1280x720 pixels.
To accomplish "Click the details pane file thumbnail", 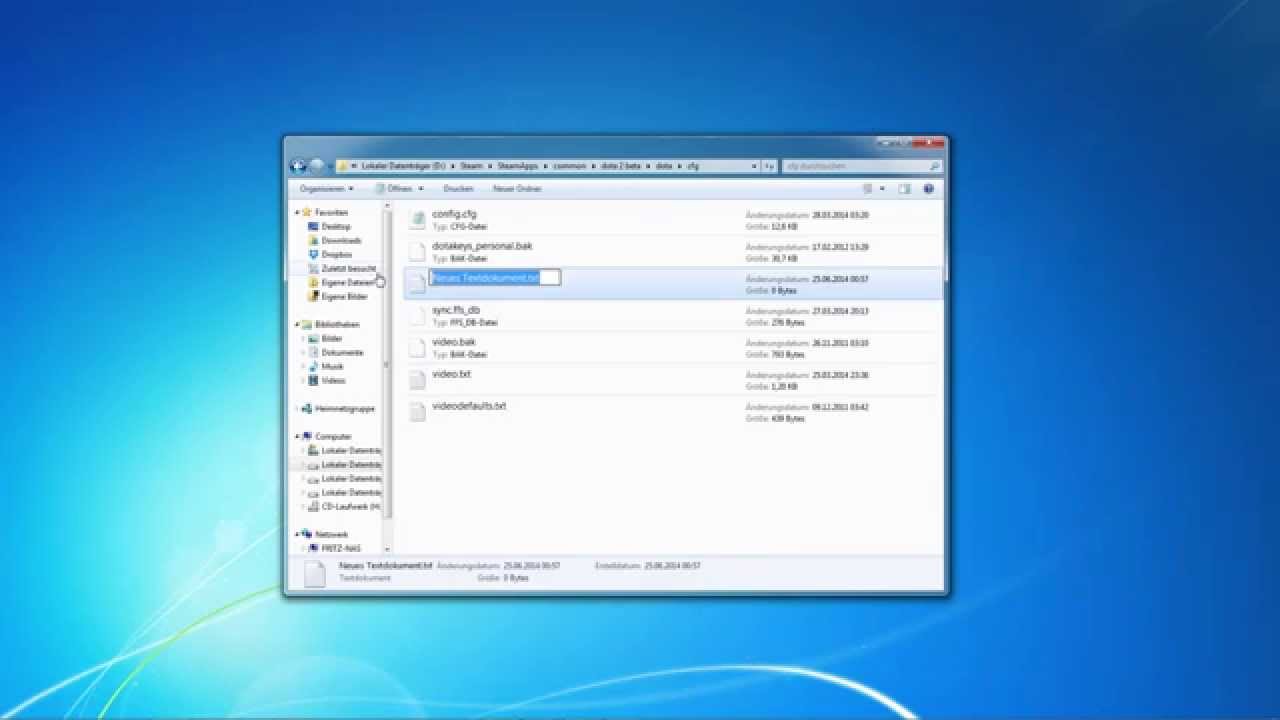I will [x=314, y=574].
